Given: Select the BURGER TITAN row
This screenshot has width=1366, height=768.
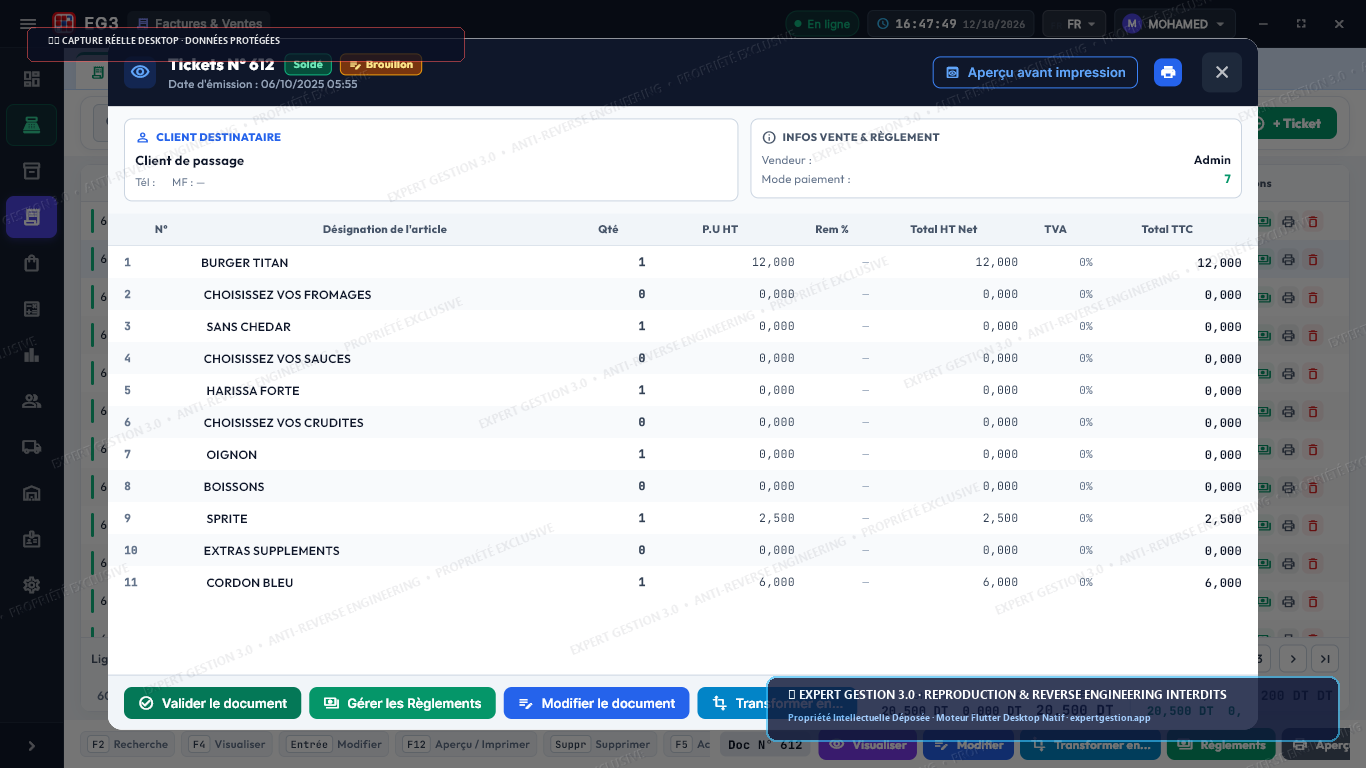Looking at the screenshot, I should click(683, 262).
